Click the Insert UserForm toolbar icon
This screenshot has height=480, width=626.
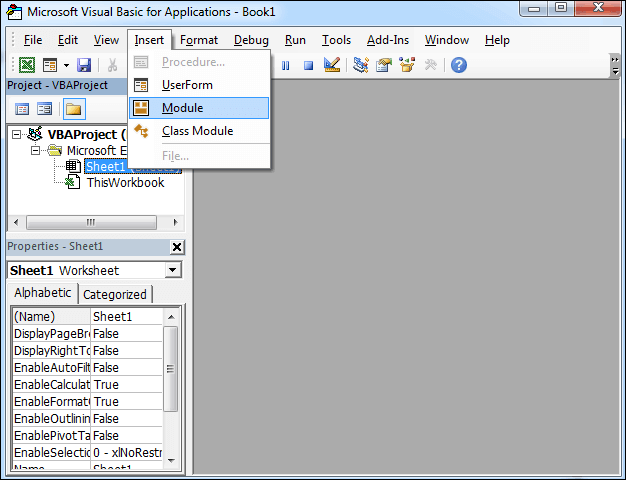(x=50, y=65)
